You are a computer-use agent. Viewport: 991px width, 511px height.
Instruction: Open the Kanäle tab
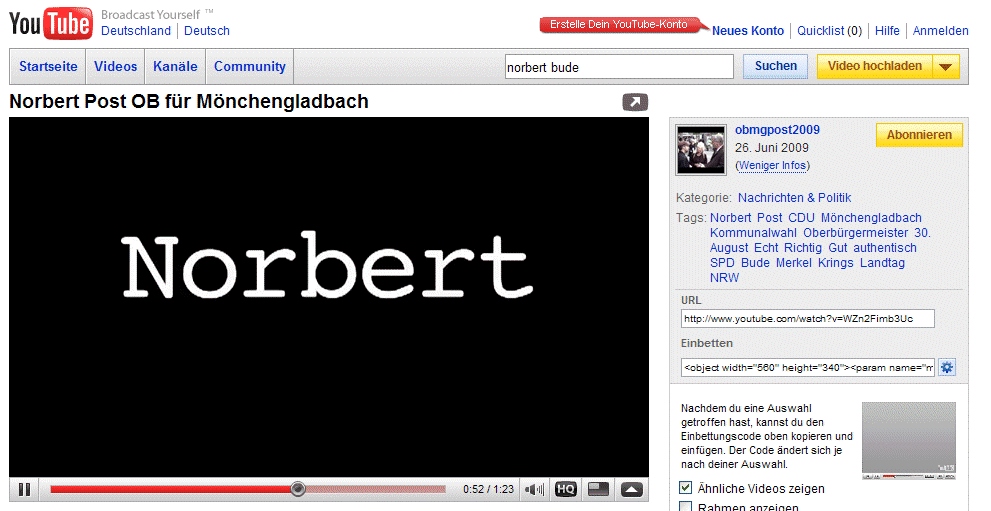(175, 66)
